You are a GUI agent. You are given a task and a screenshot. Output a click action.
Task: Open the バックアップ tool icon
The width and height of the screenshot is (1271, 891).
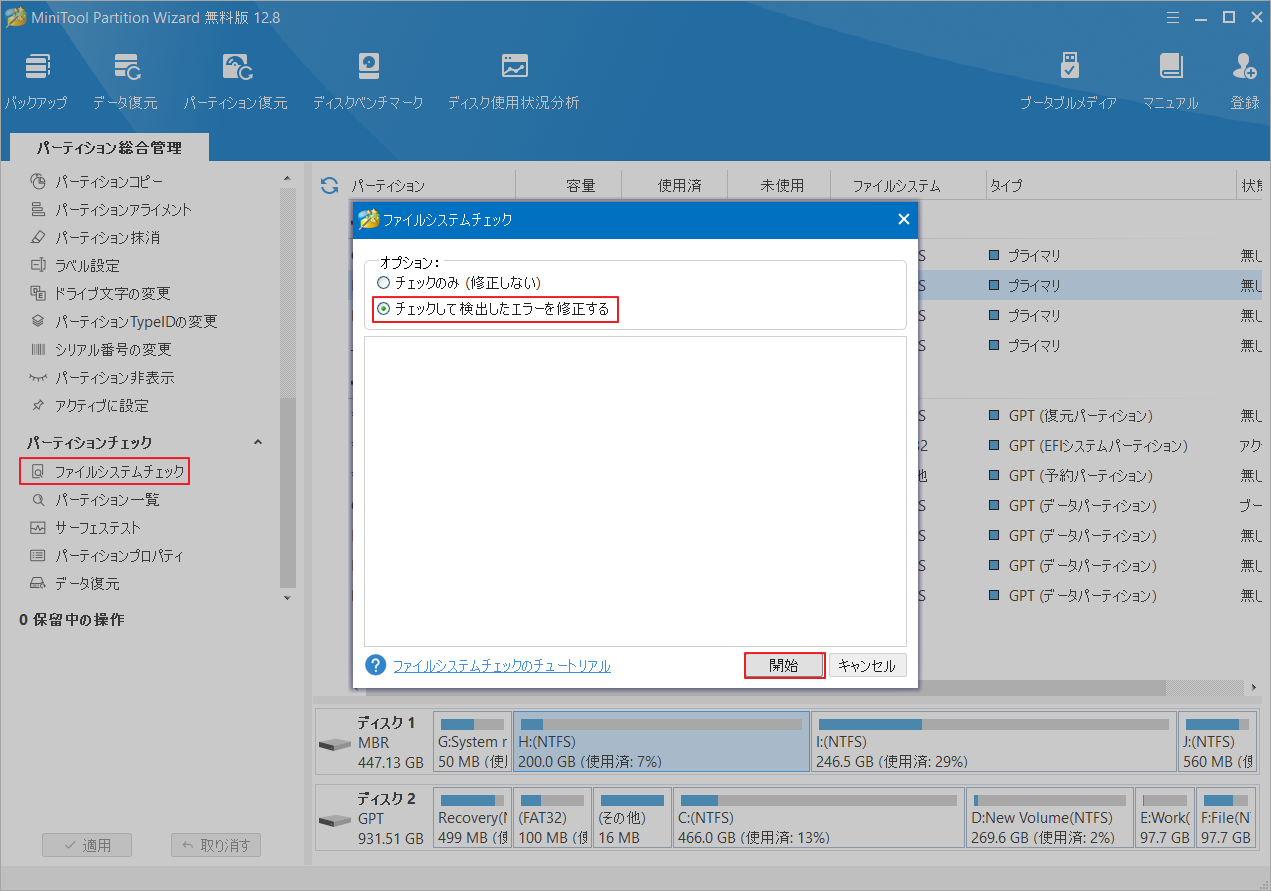point(37,82)
